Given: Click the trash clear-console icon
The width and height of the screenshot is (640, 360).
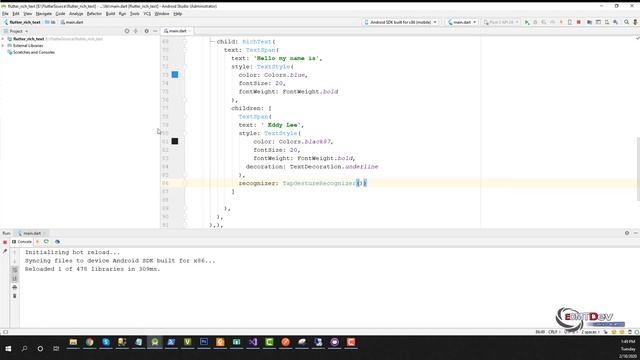Looking at the screenshot, I should click(x=14, y=296).
